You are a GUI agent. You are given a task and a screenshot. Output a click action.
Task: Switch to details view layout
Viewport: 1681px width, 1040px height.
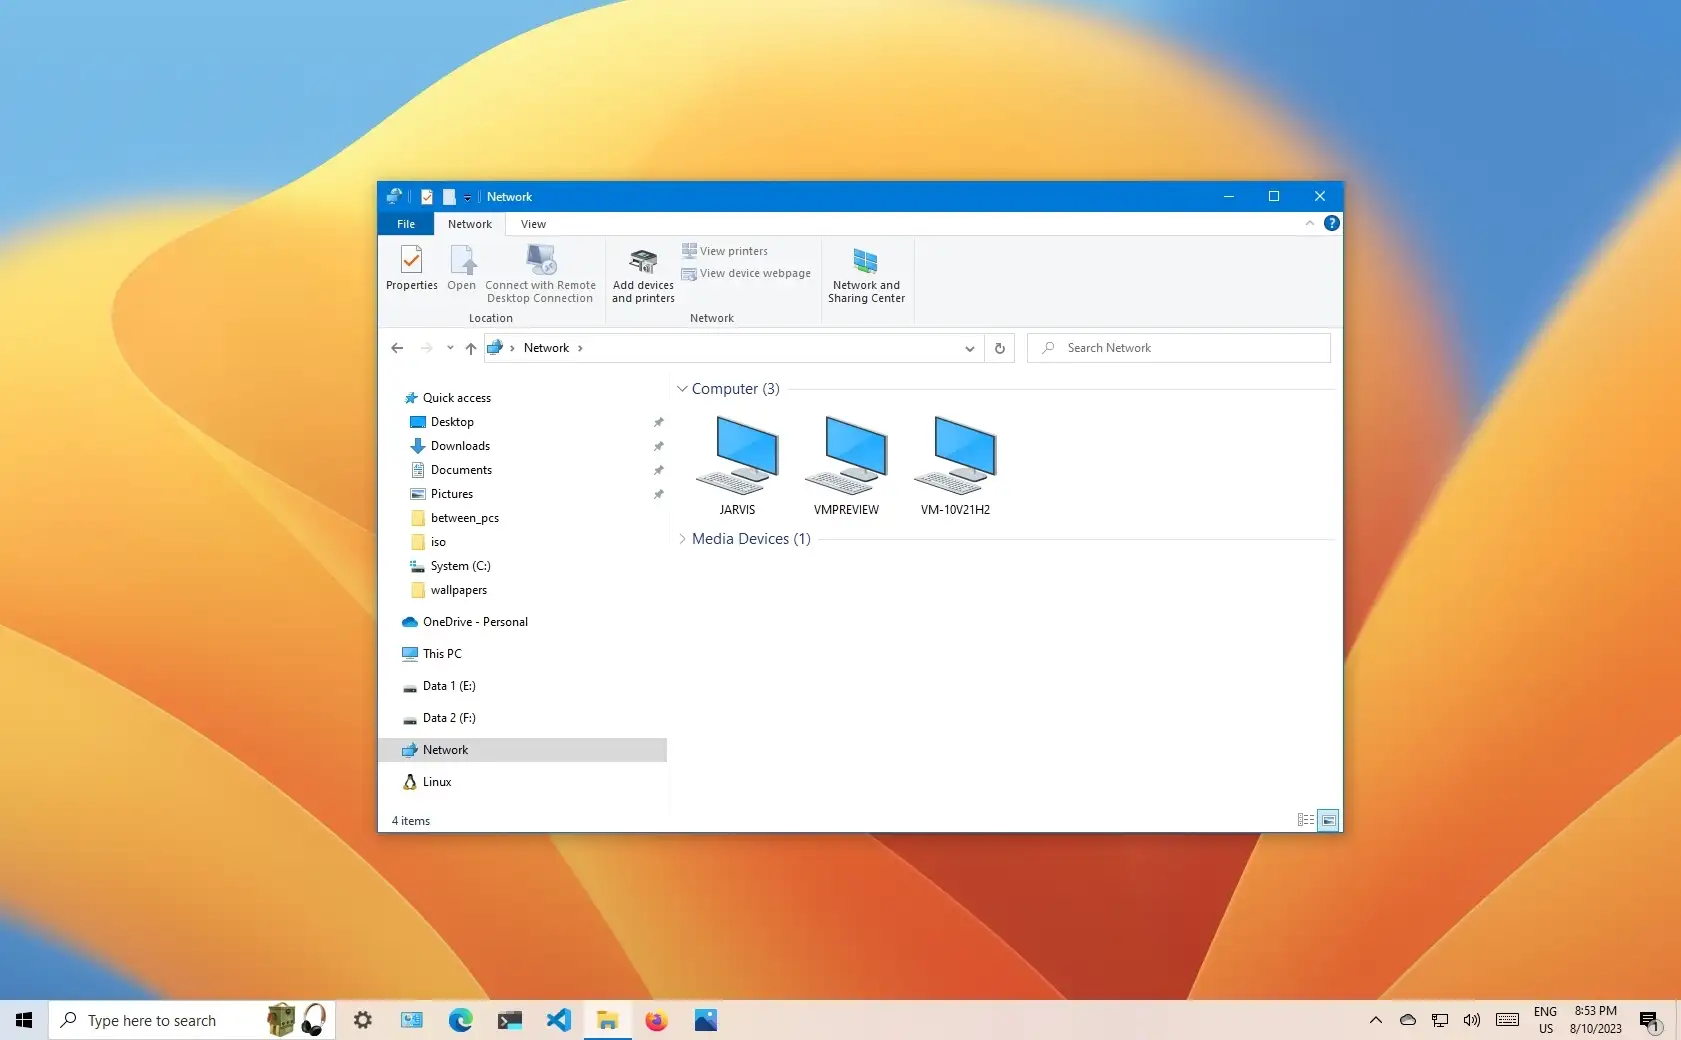(x=1305, y=820)
